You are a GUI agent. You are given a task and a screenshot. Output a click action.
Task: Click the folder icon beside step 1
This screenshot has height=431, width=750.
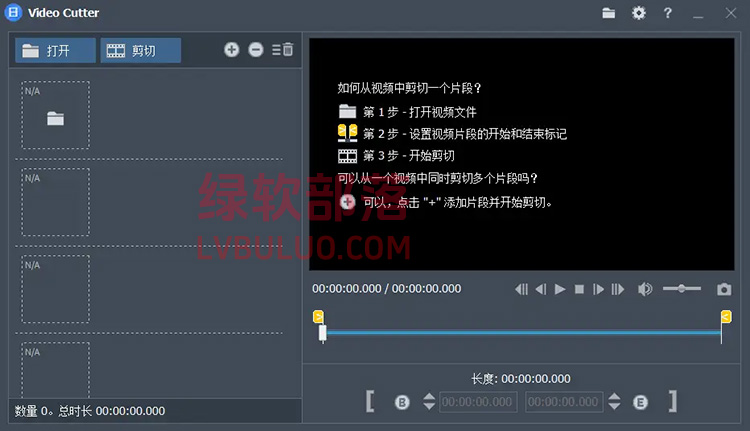click(x=347, y=111)
